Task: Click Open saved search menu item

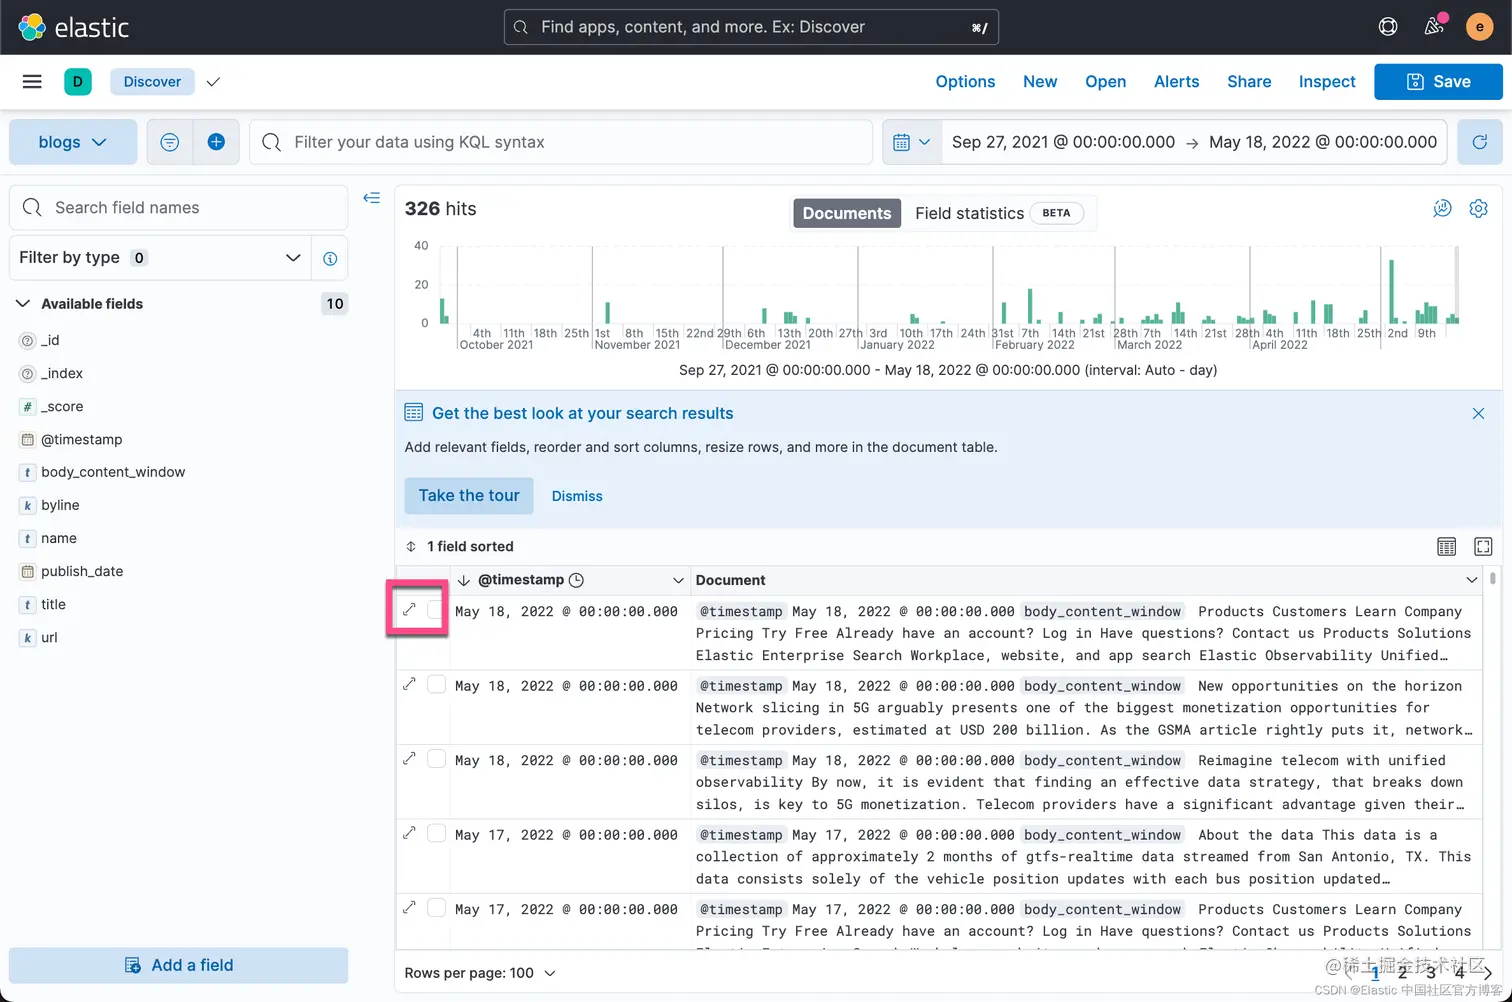Action: tap(1106, 82)
